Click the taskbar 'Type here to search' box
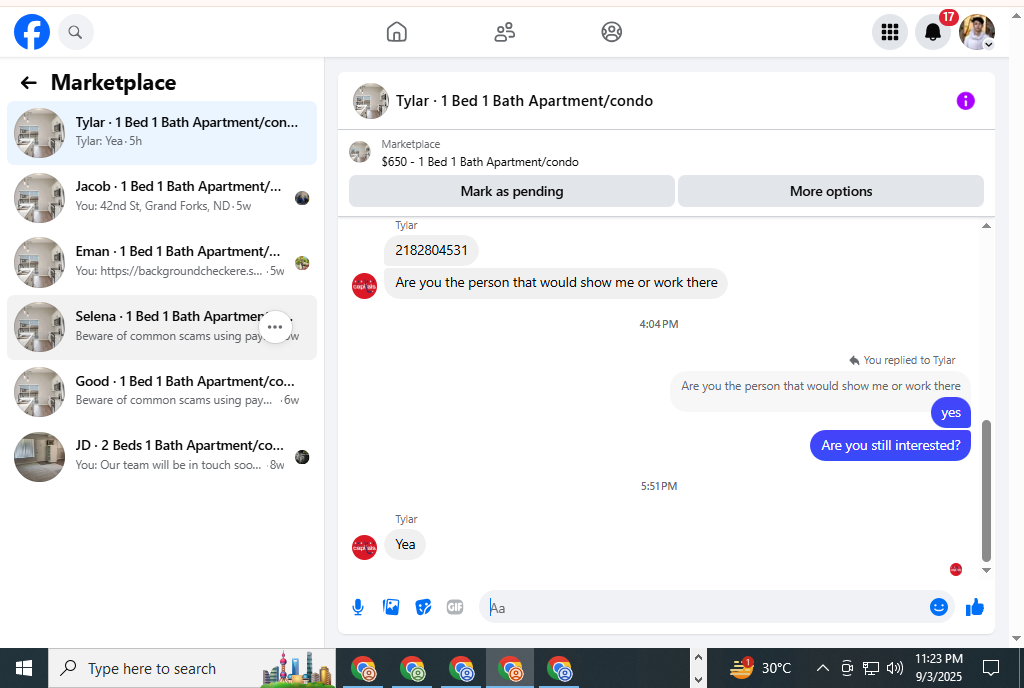Screen dimensions: 1024x688 [x=192, y=668]
